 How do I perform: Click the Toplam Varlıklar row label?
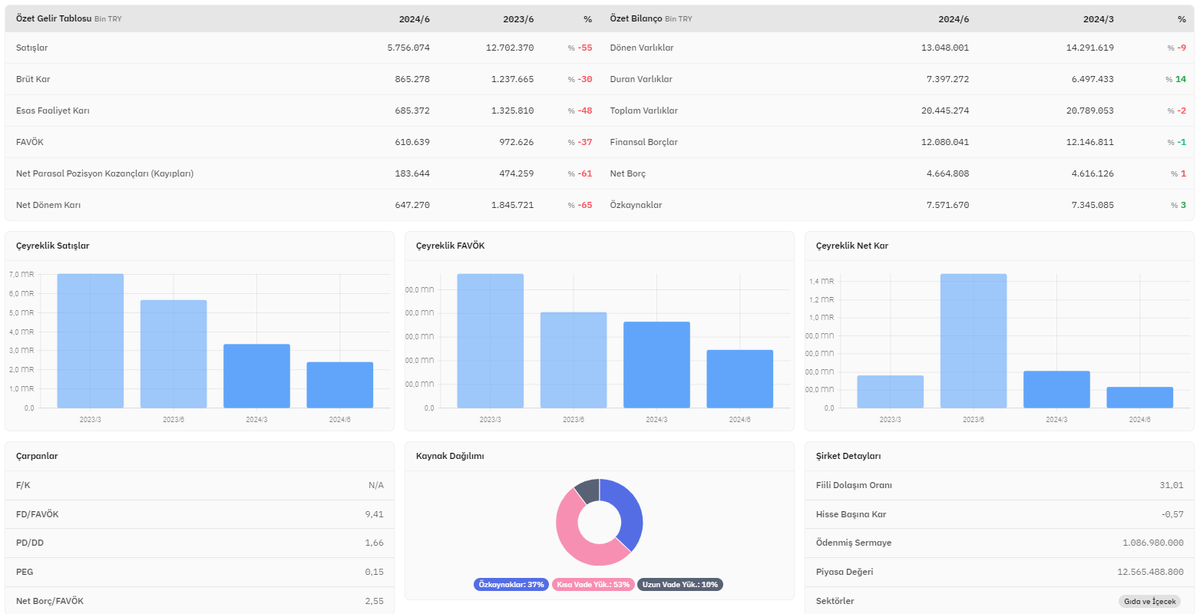(644, 111)
